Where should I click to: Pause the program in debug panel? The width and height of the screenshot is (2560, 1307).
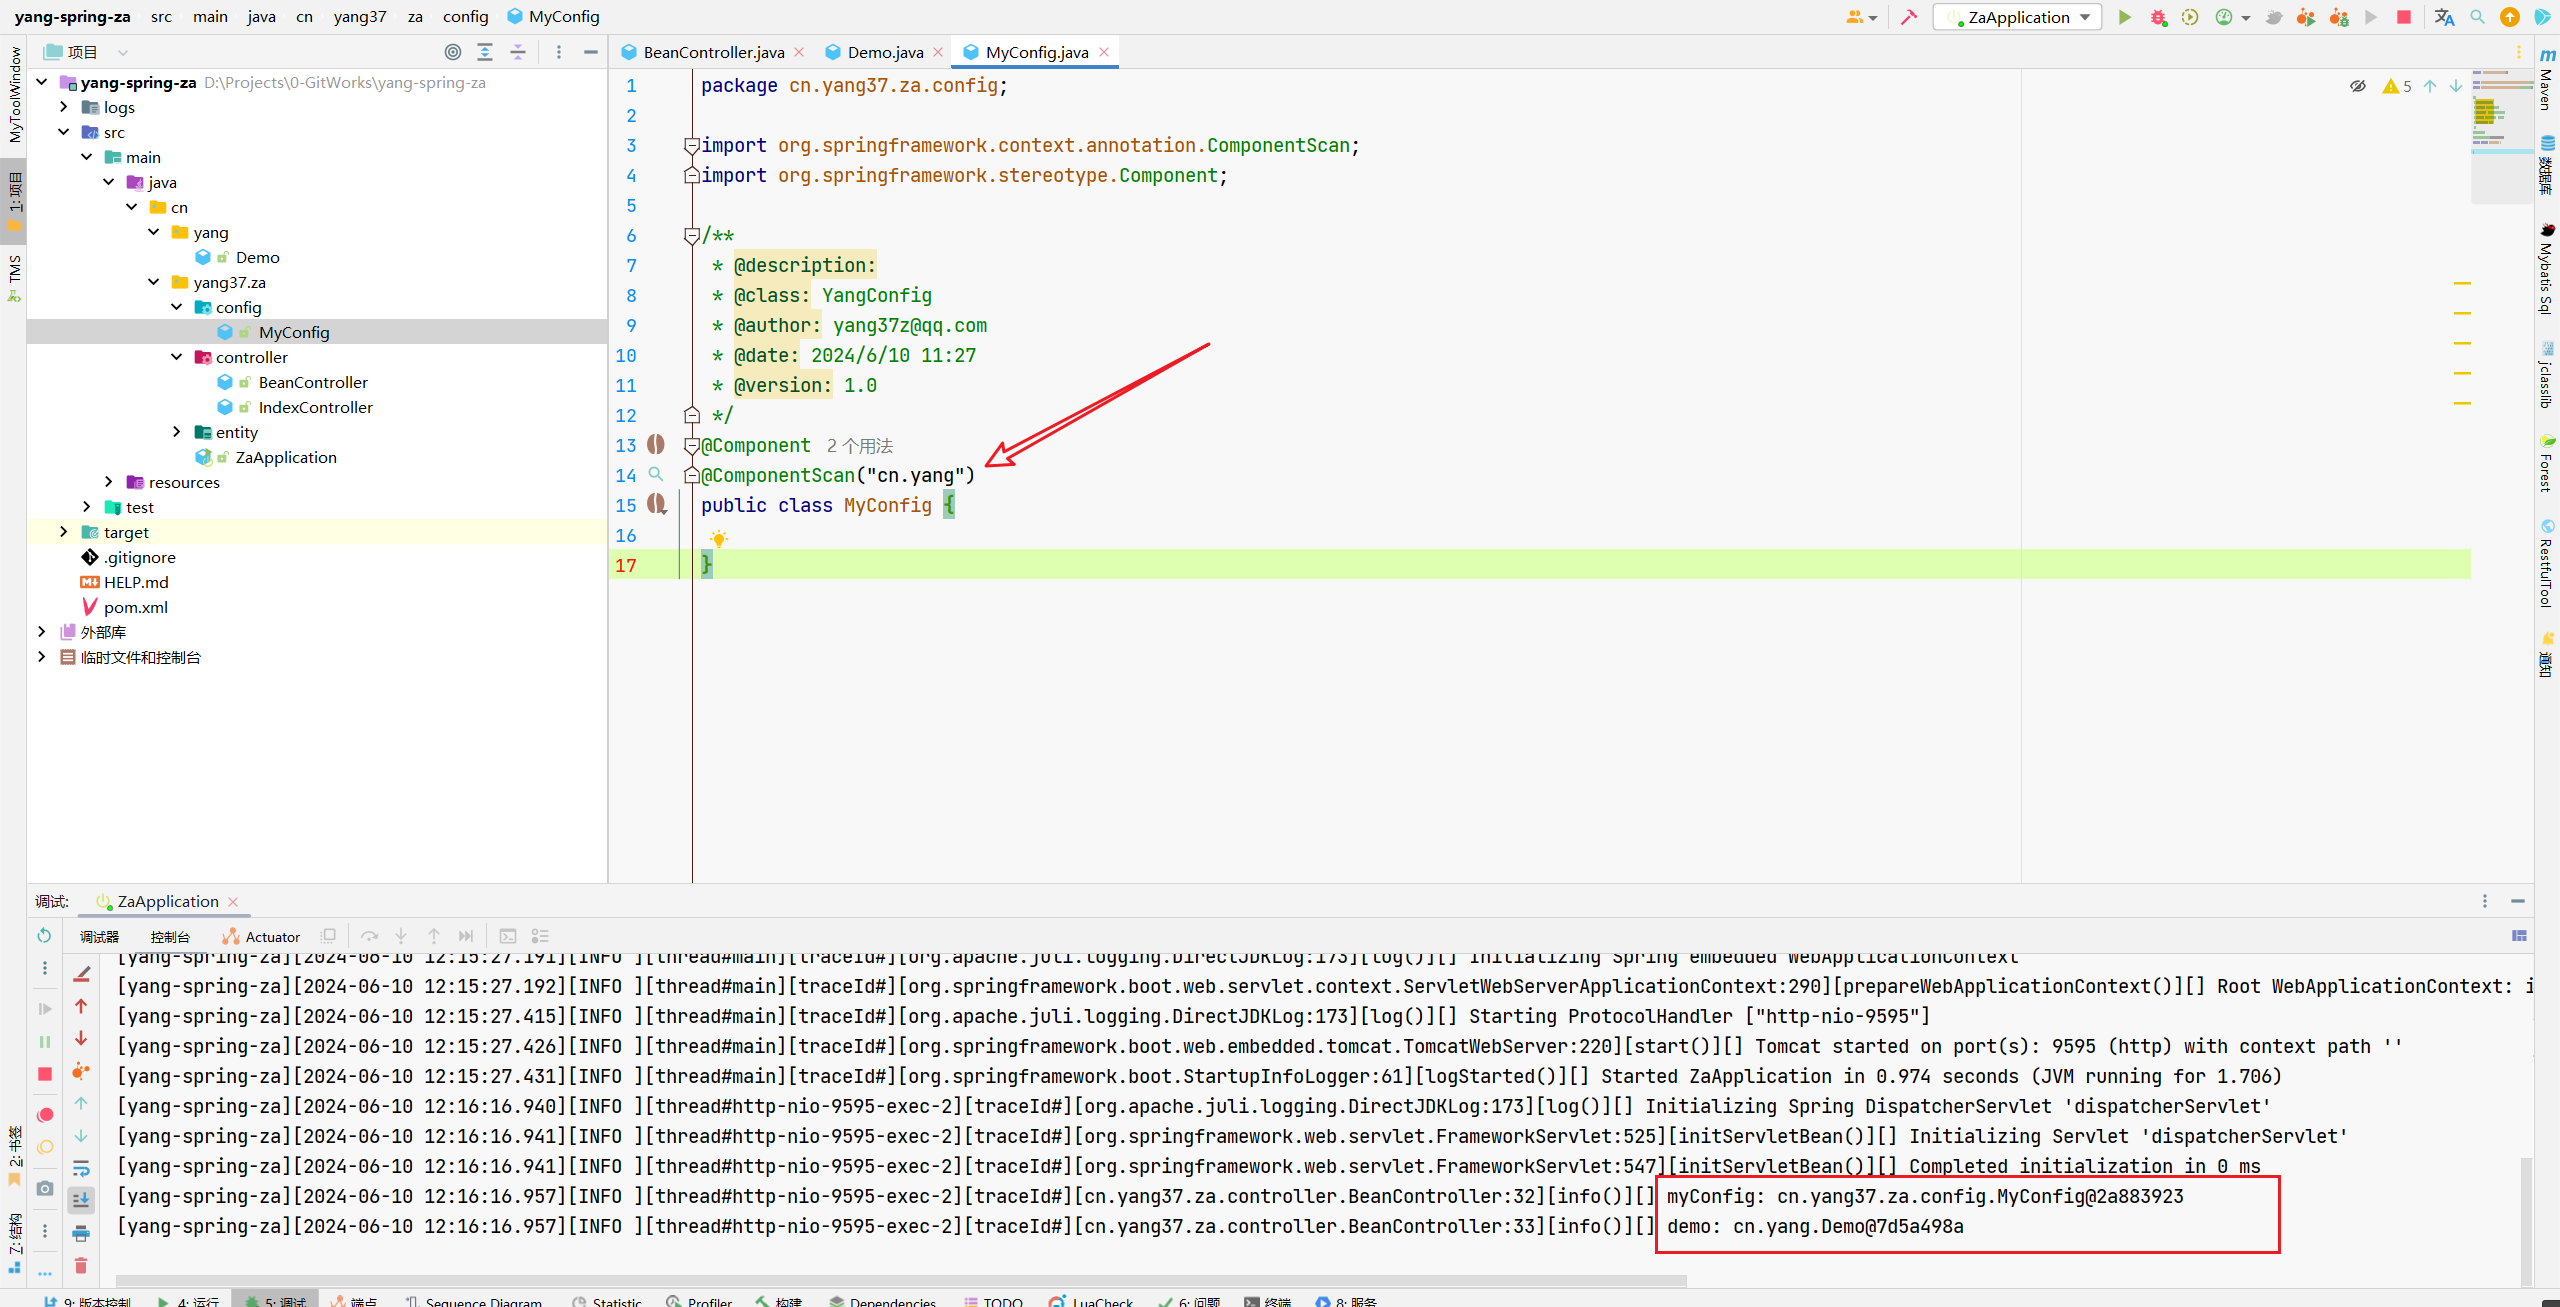tap(44, 1041)
